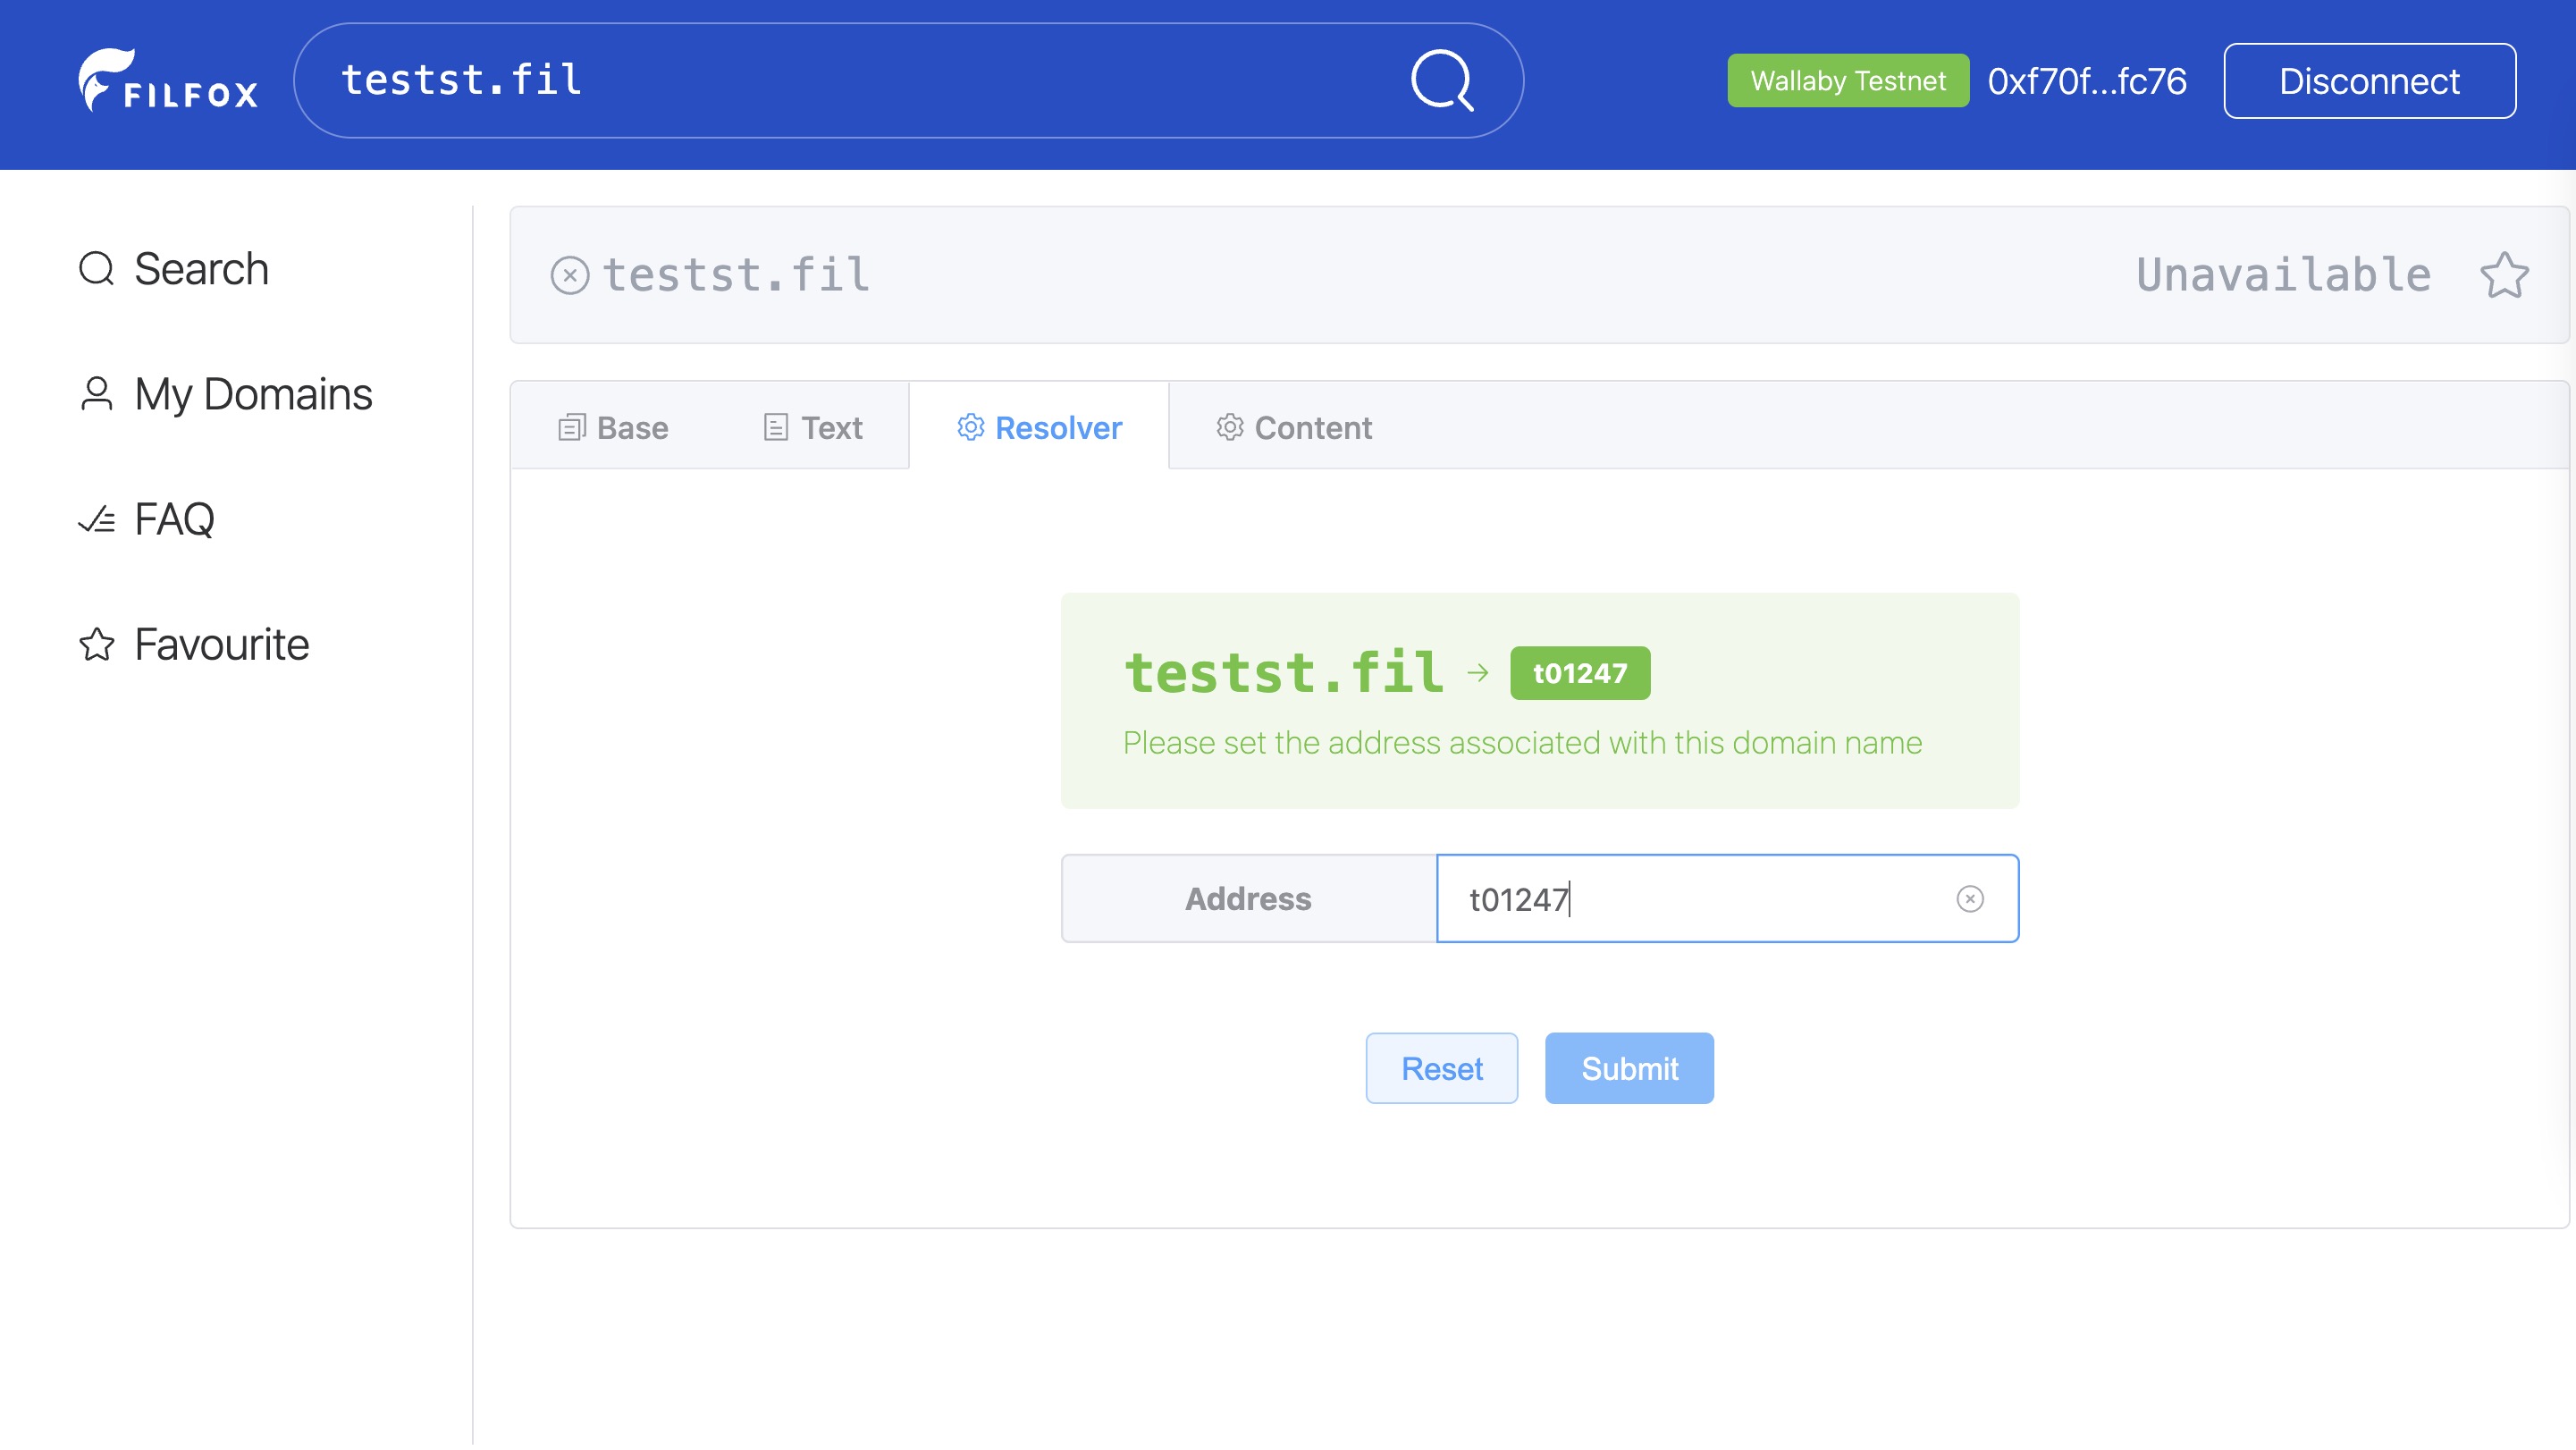
Task: Click the Search sidebar icon
Action: coord(96,269)
